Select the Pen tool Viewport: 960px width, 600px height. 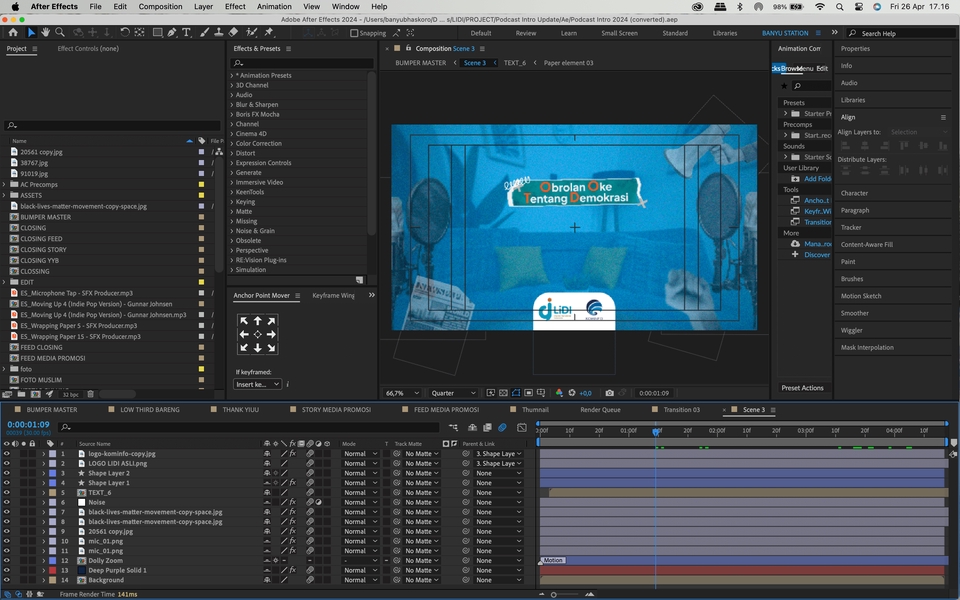coord(170,31)
